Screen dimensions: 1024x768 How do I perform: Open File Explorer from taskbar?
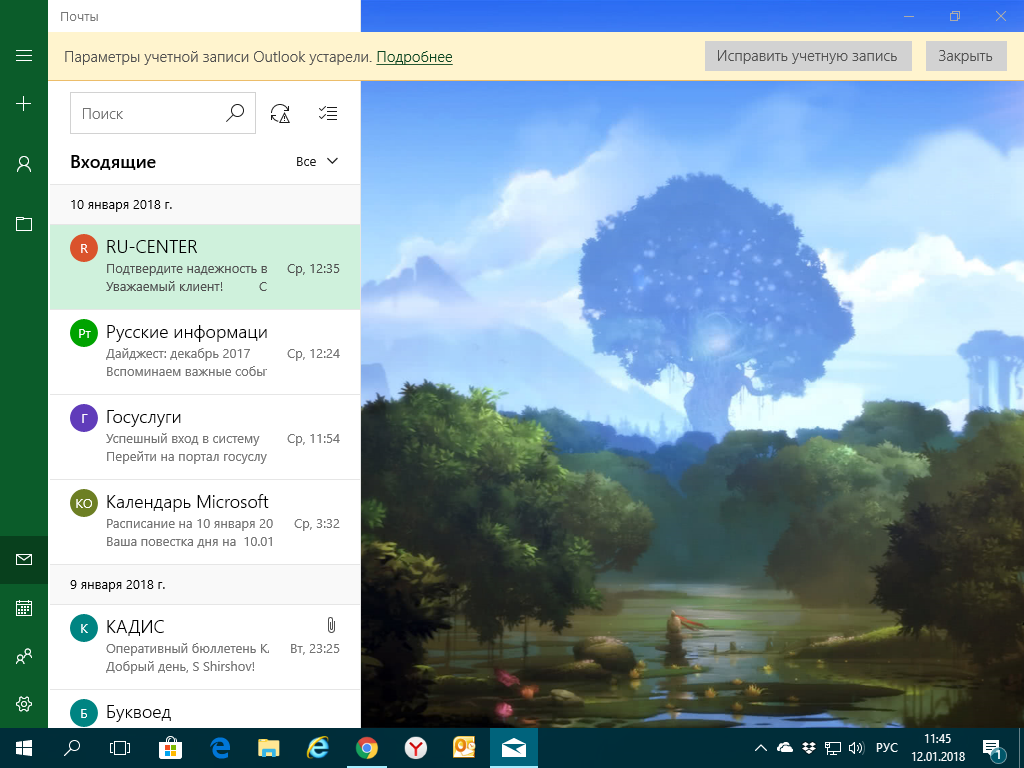pos(268,748)
